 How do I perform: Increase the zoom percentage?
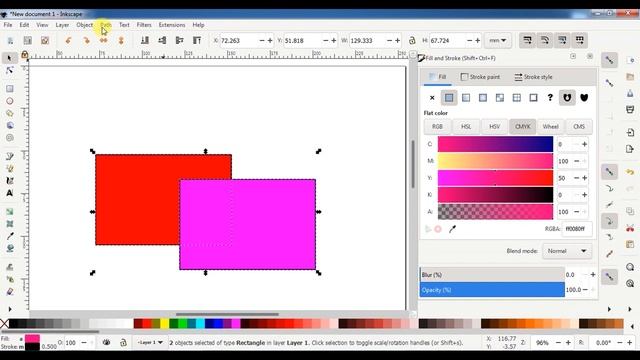pyautogui.click(x=568, y=343)
